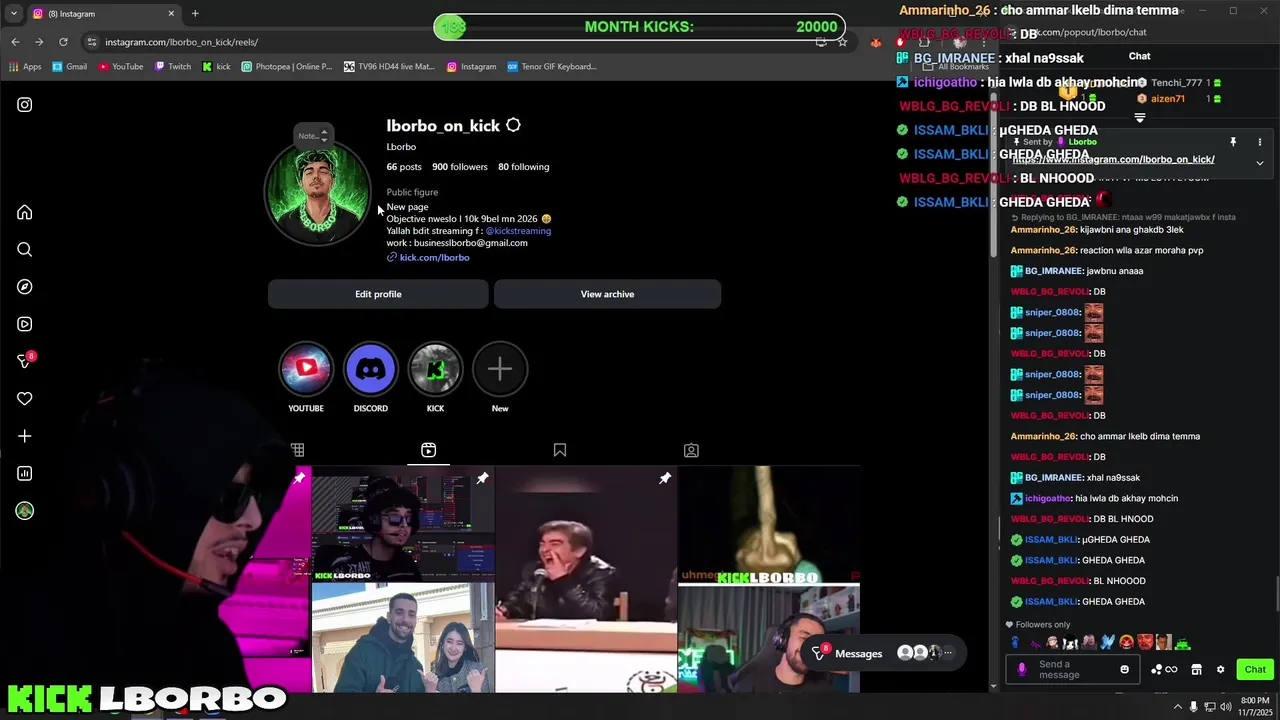Open Gmail bookmark
Image resolution: width=1280 pixels, height=720 pixels.
tap(70, 67)
